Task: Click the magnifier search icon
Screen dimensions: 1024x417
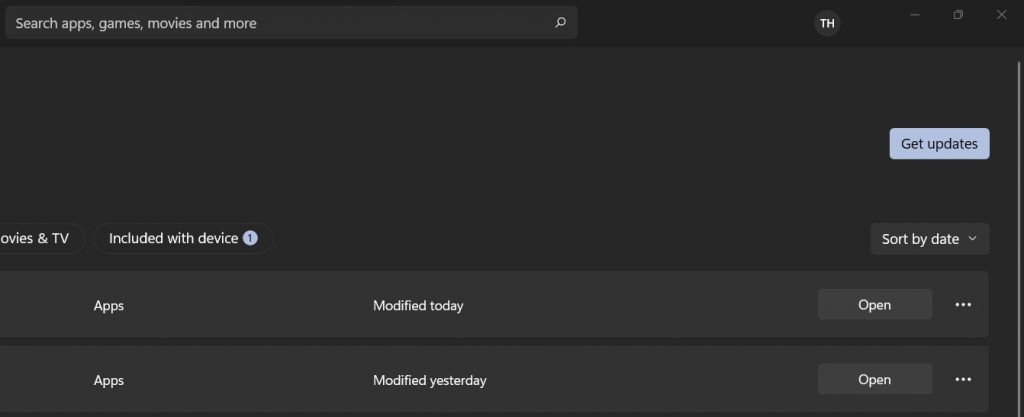Action: pos(560,23)
